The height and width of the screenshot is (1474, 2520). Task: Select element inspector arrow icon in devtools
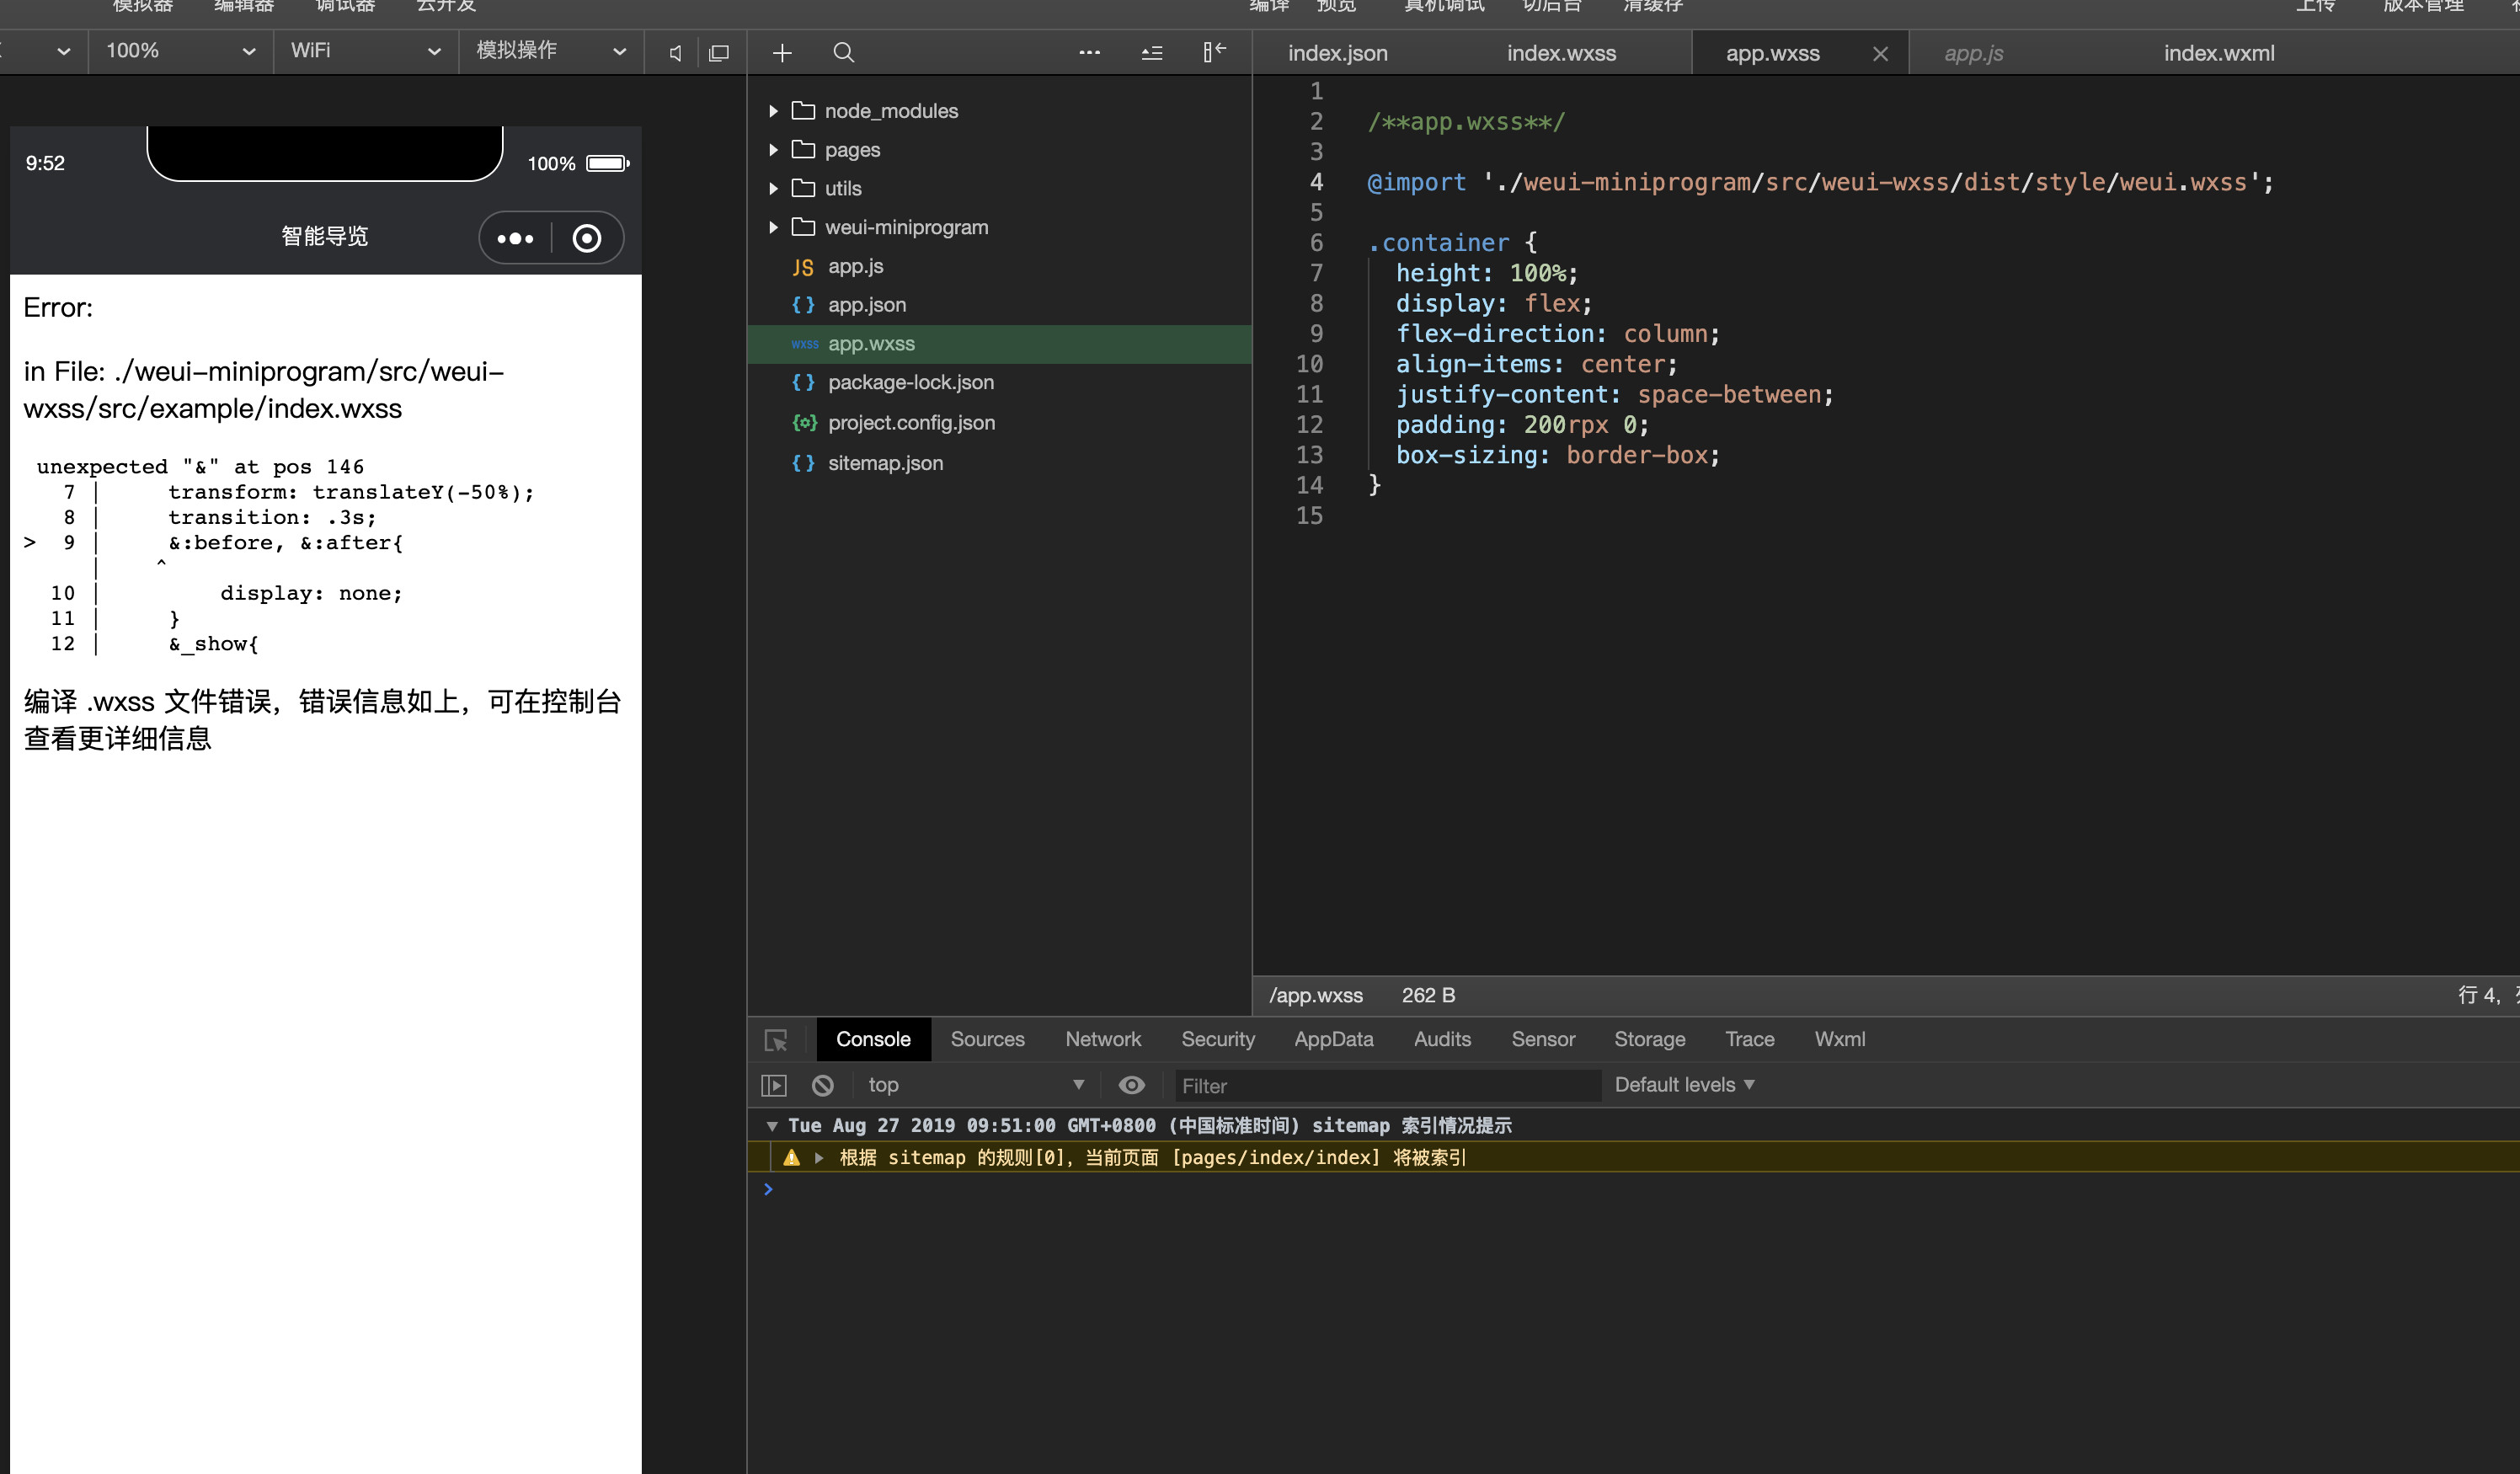(776, 1040)
